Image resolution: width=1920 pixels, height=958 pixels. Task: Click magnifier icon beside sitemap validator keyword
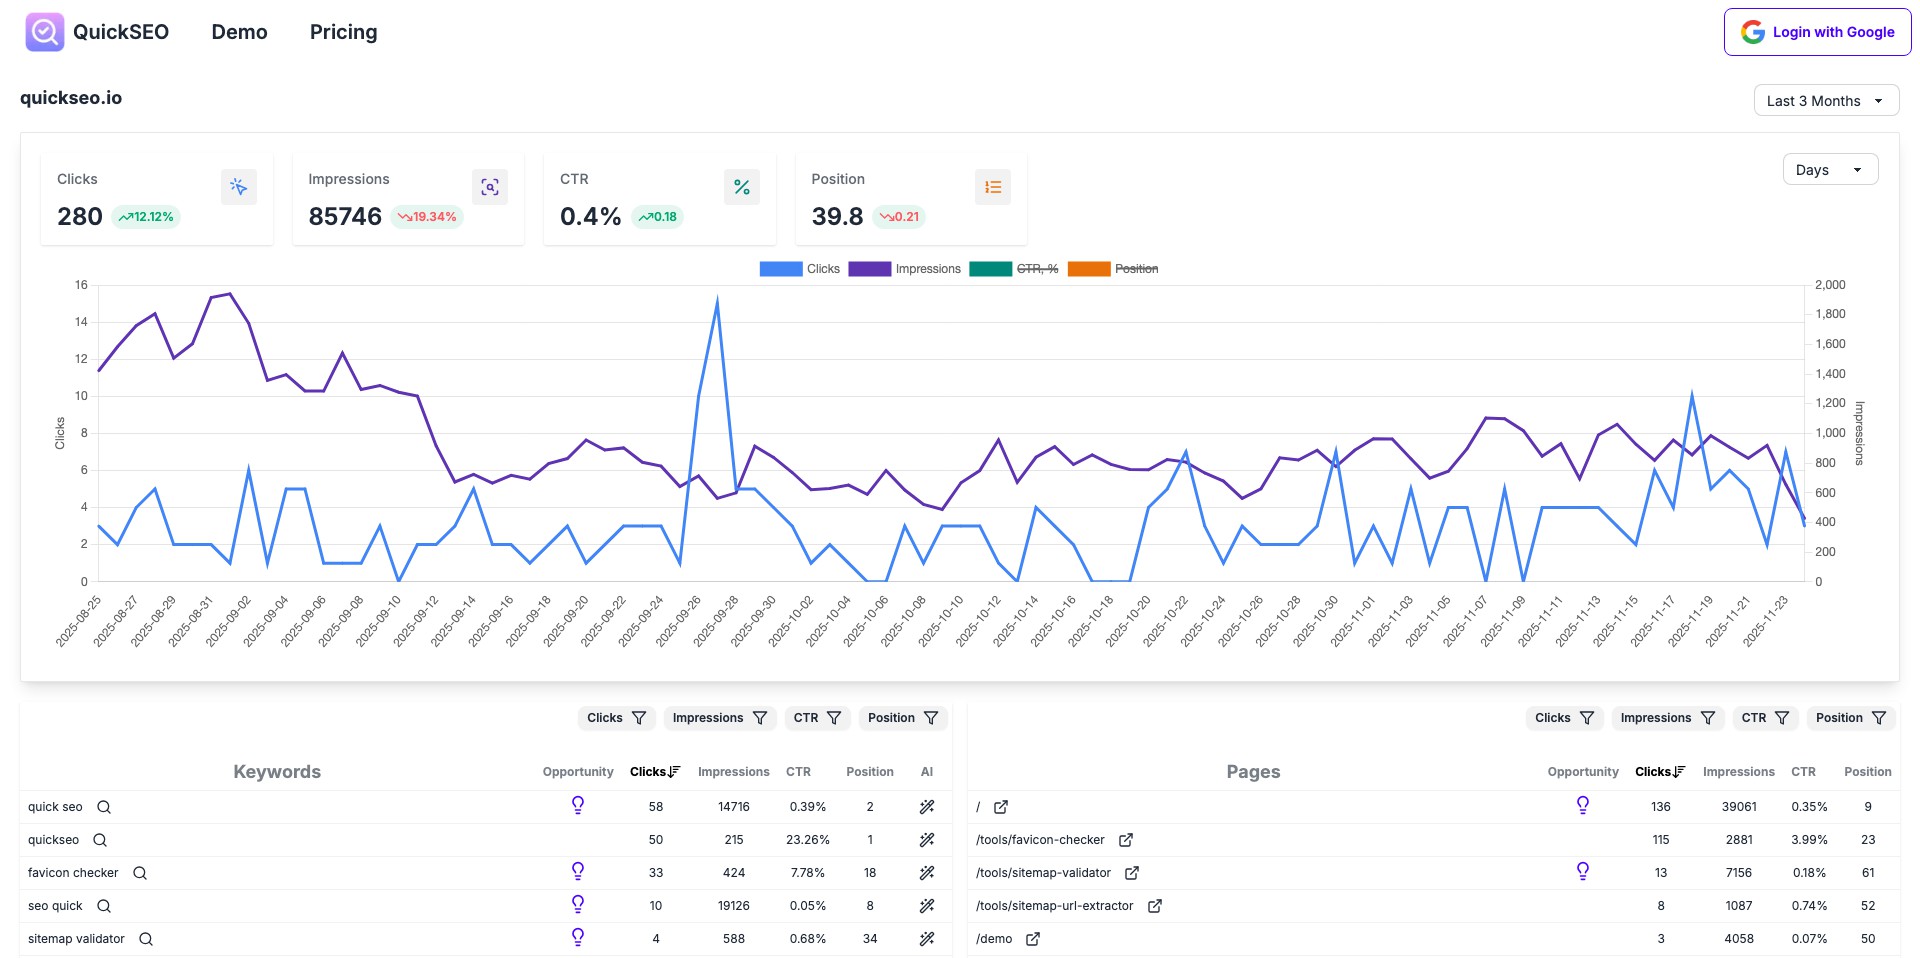(x=146, y=939)
